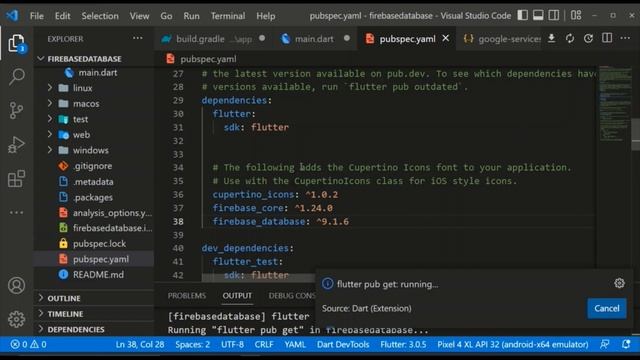The height and width of the screenshot is (360, 640).
Task: Open Explorer panel more actions ellipsis
Action: tap(138, 38)
